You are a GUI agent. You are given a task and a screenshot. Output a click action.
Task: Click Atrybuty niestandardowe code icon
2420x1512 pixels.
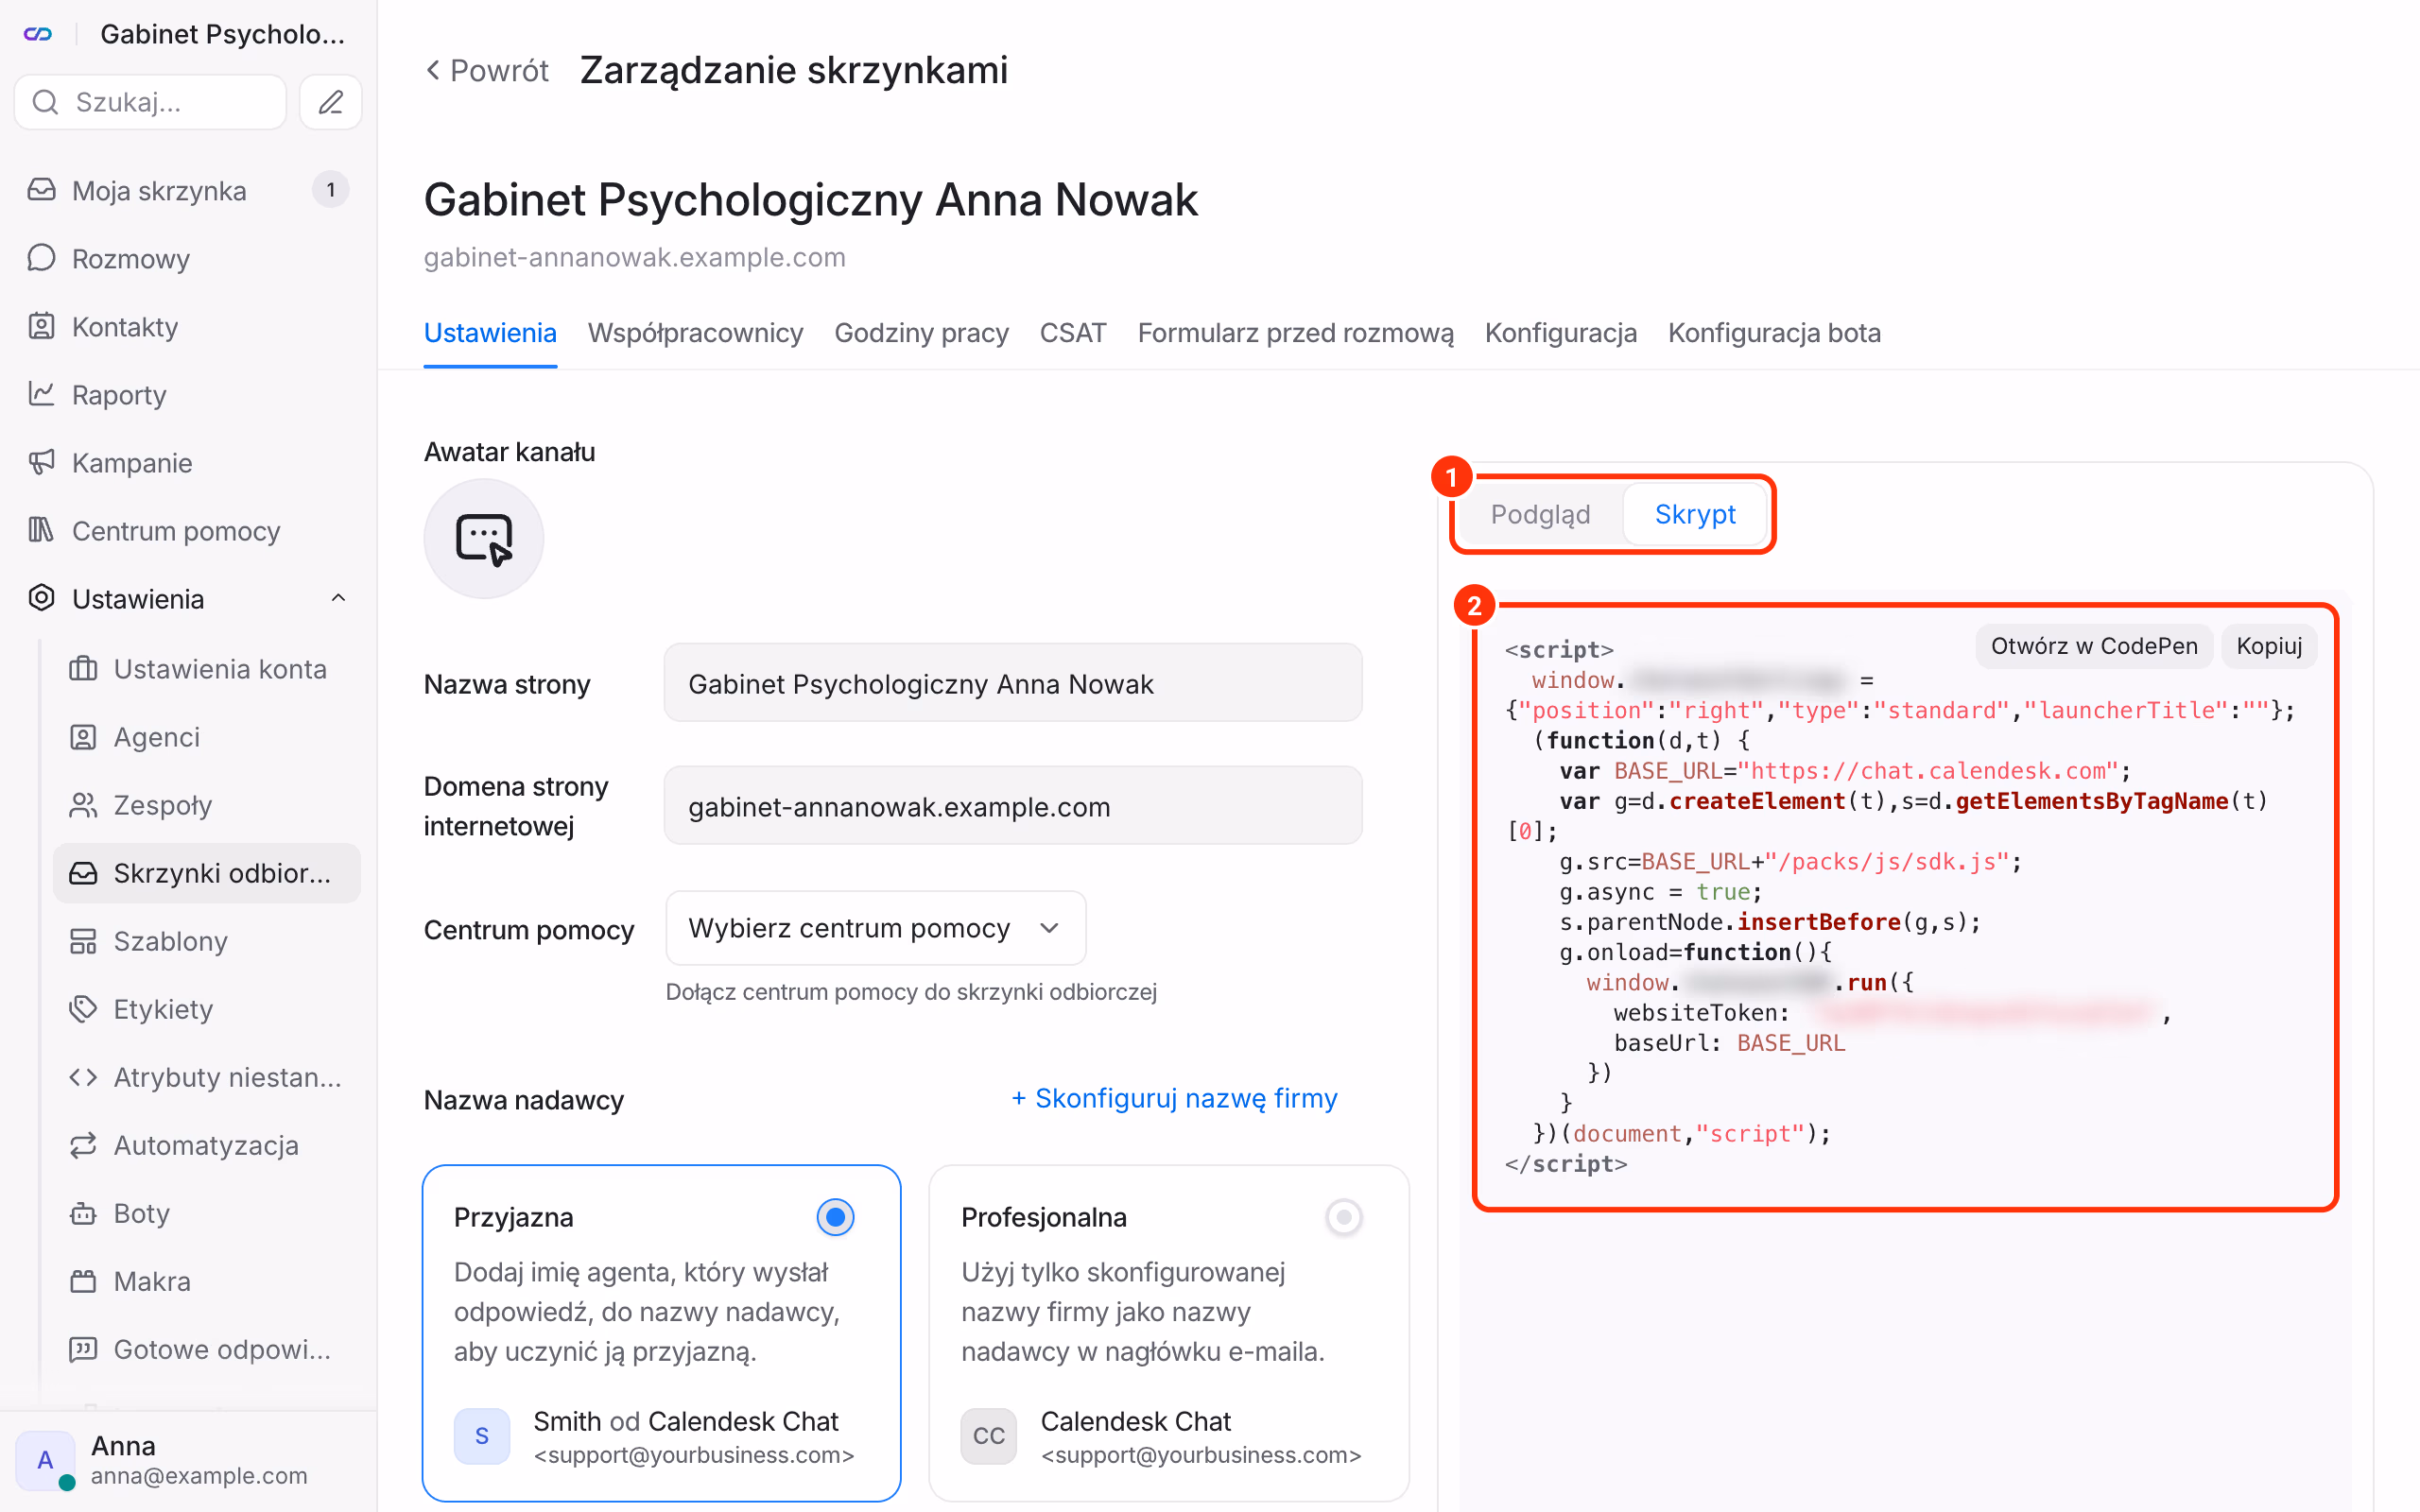83,1077
